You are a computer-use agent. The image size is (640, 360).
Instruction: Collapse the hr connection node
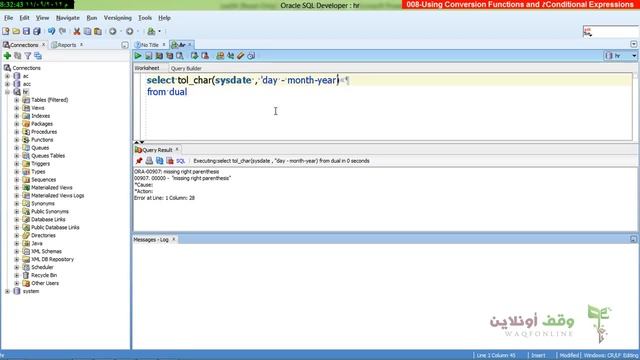click(x=7, y=92)
